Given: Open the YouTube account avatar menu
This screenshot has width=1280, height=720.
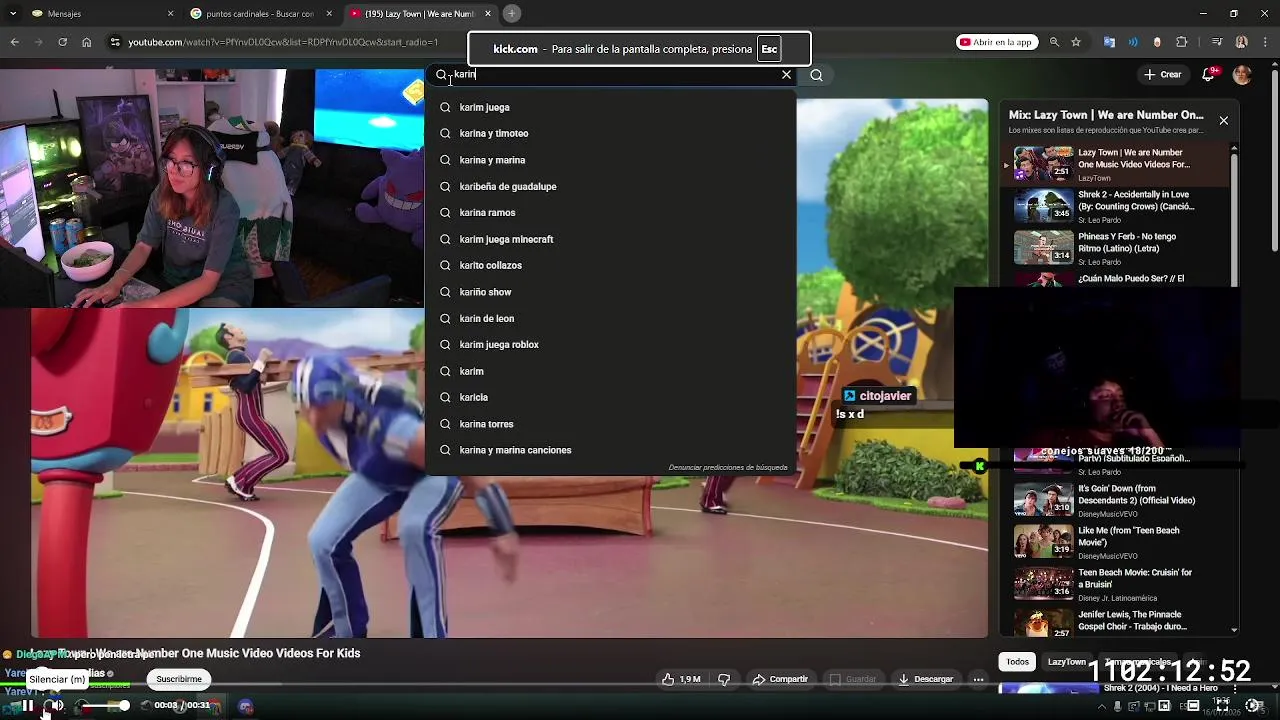Looking at the screenshot, I should [x=1242, y=75].
